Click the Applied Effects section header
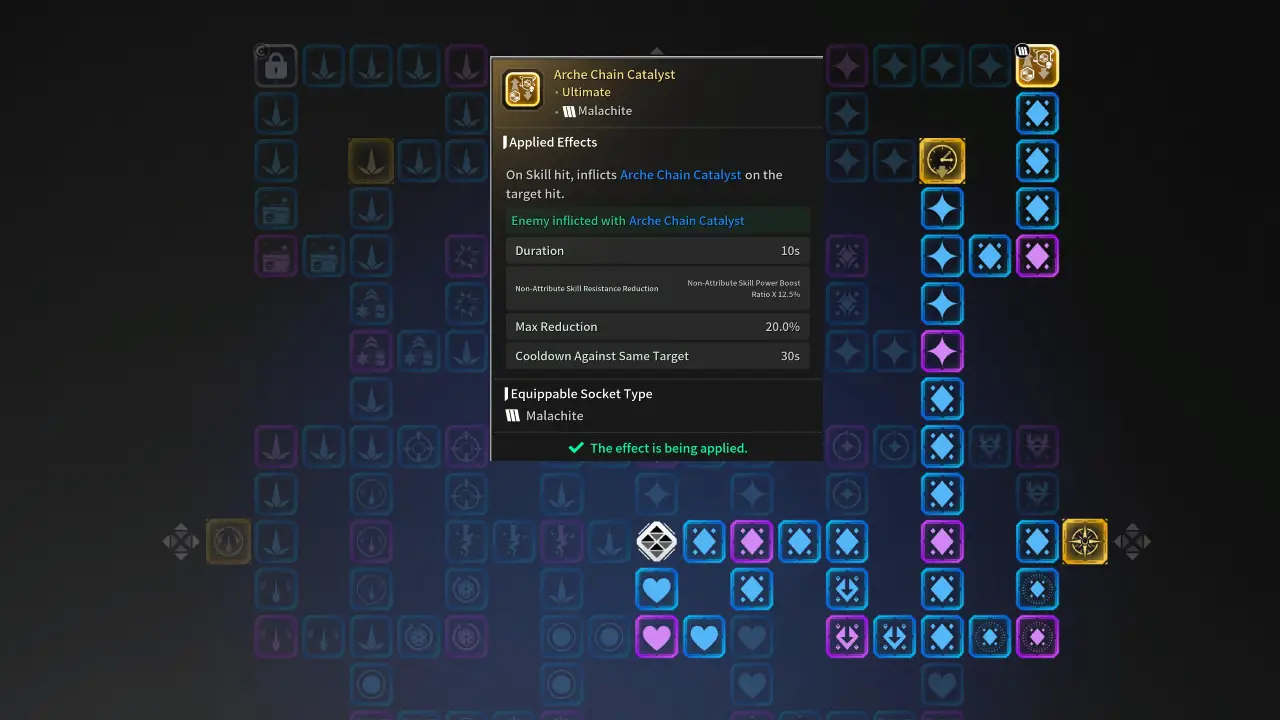The width and height of the screenshot is (1280, 720). coord(553,143)
